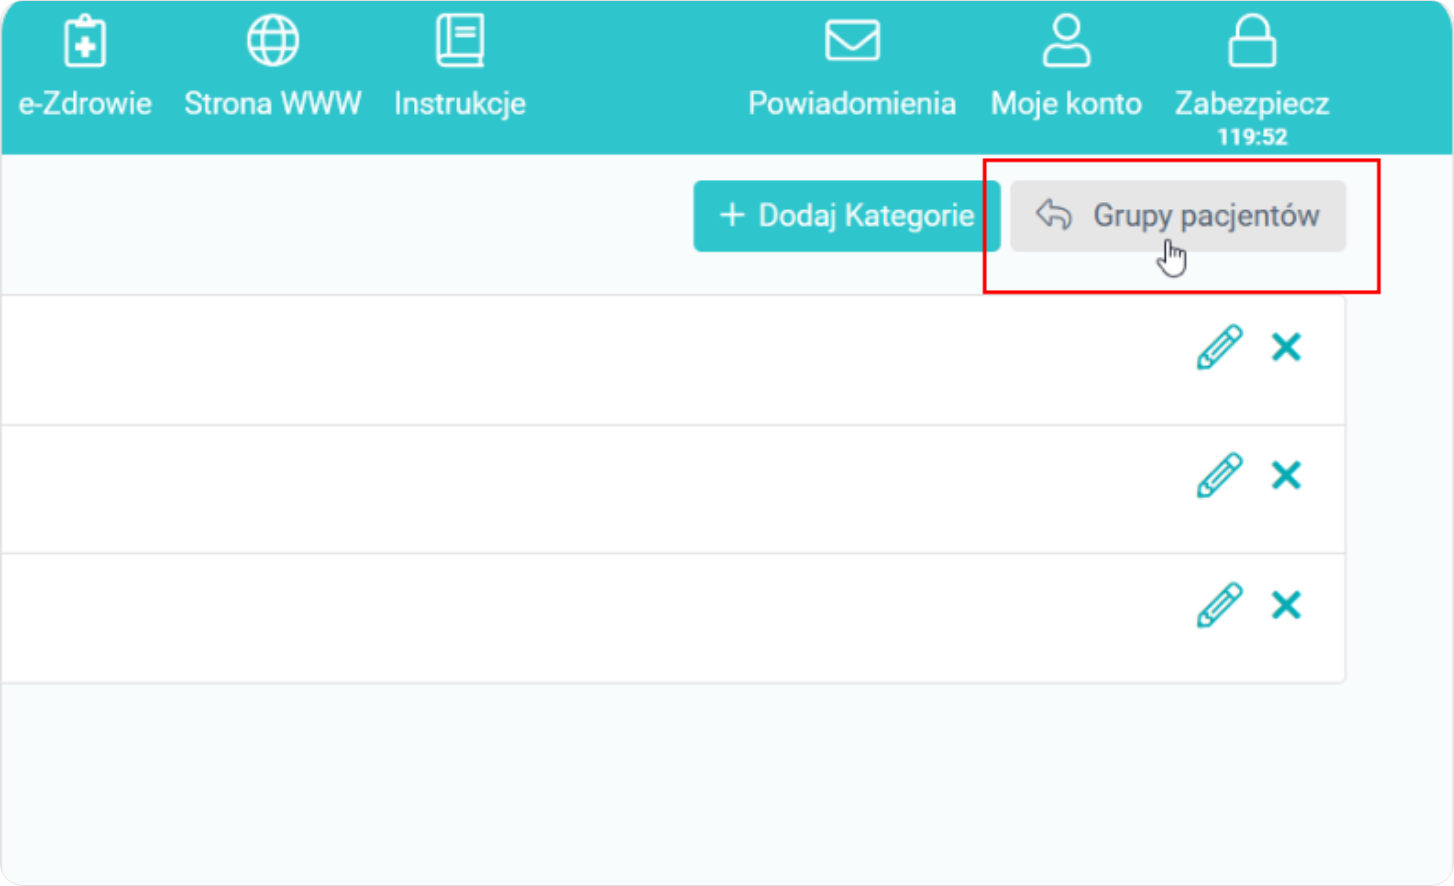Open Moje konto user icon
This screenshot has width=1454, height=886.
(x=1066, y=41)
